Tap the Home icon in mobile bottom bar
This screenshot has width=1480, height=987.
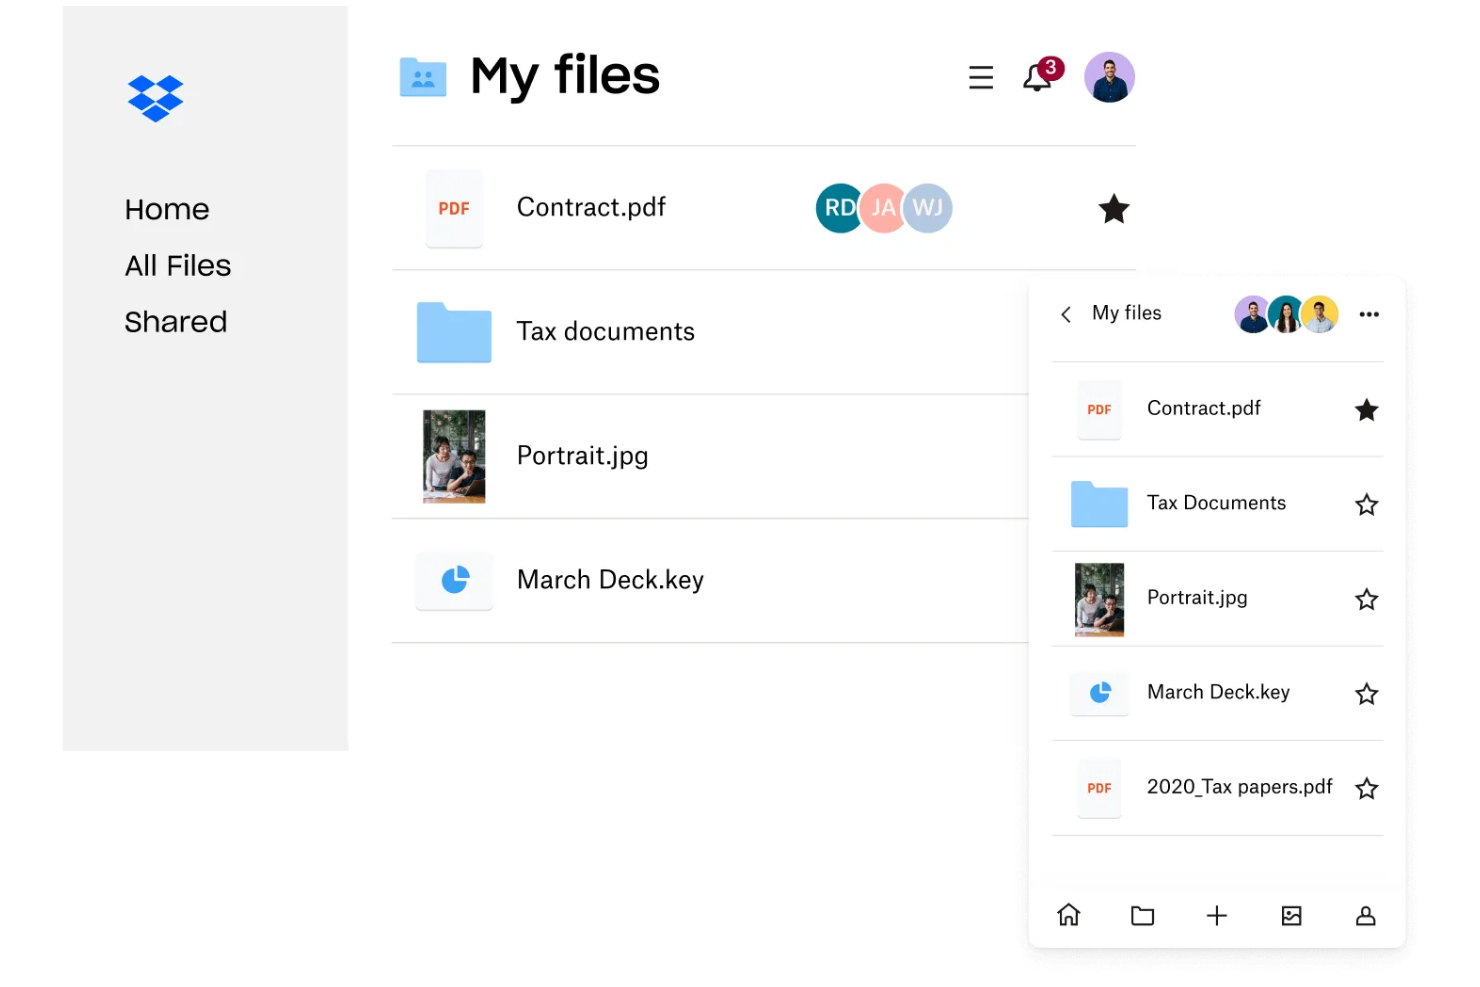click(x=1069, y=915)
